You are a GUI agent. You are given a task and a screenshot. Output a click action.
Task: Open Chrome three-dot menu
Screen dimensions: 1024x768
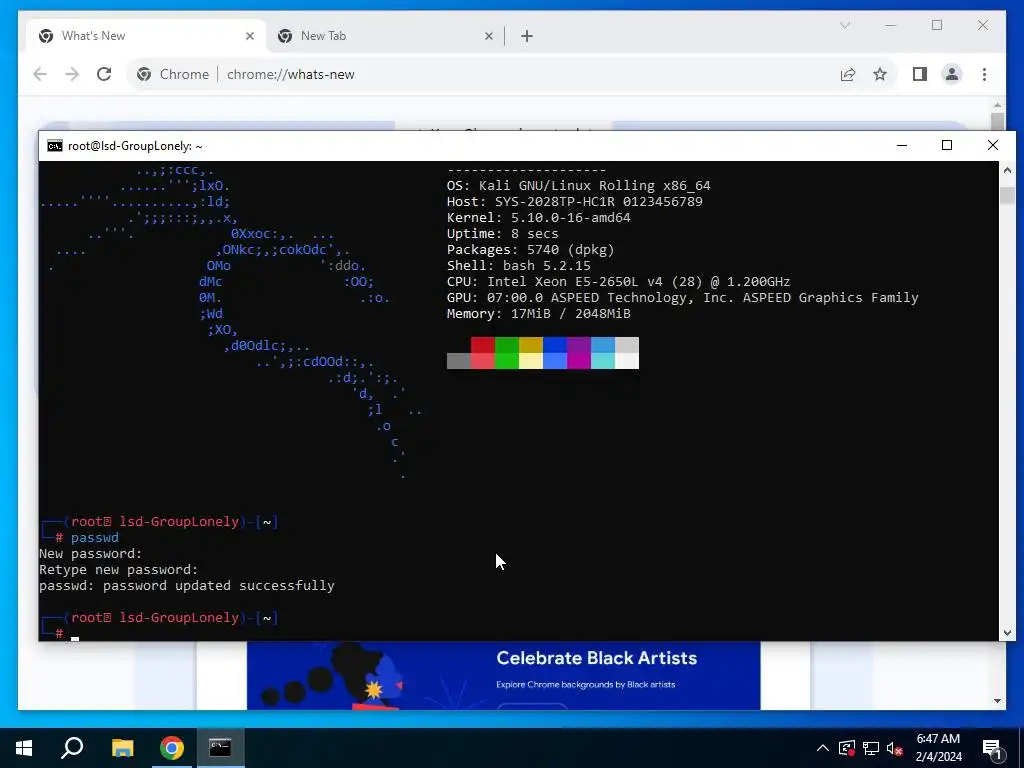pyautogui.click(x=984, y=74)
